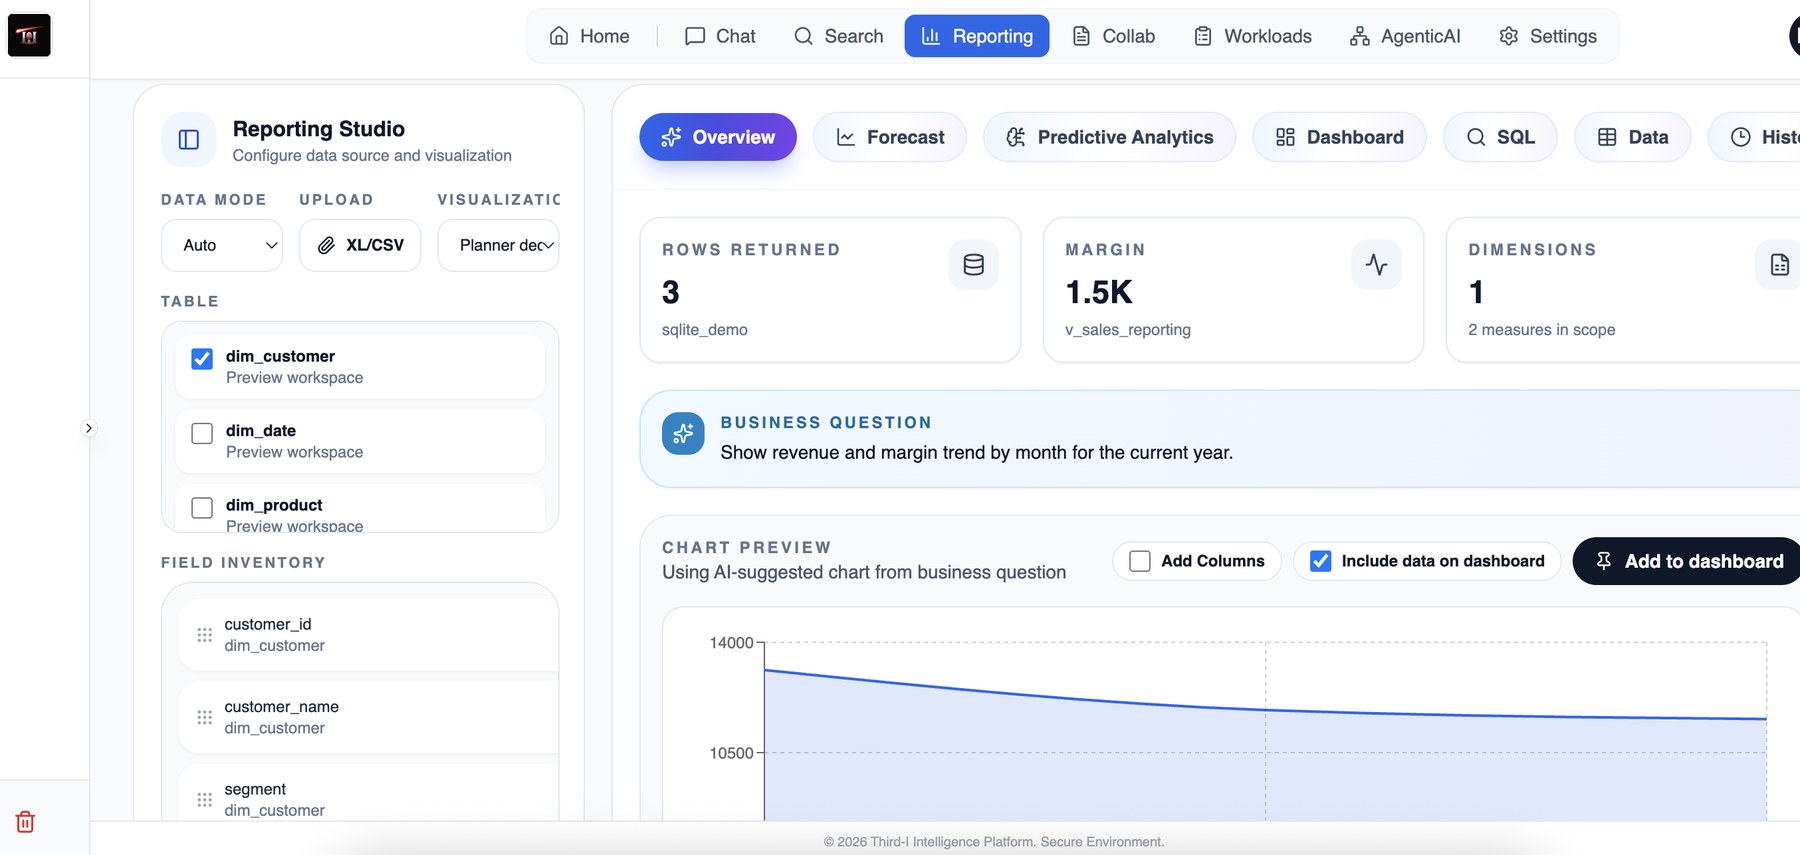Open the Planner visualization dropdown

[498, 245]
